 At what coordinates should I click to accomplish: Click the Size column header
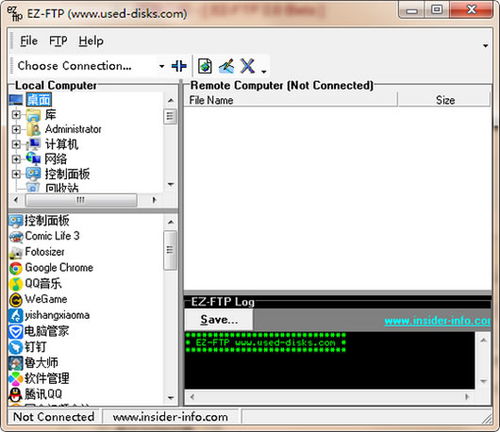[x=444, y=100]
